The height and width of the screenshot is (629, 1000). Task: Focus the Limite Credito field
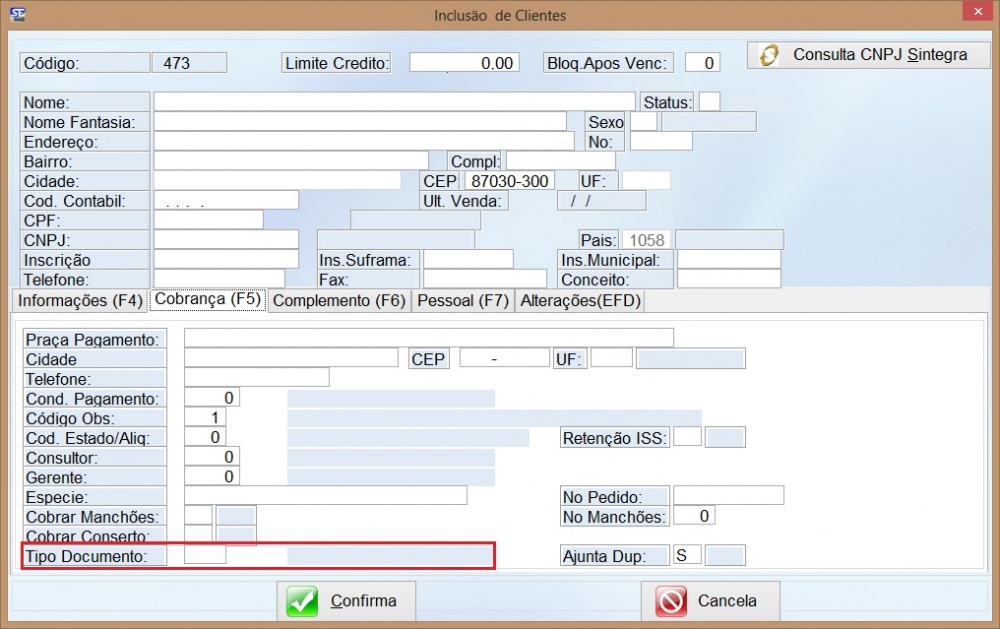pos(464,63)
